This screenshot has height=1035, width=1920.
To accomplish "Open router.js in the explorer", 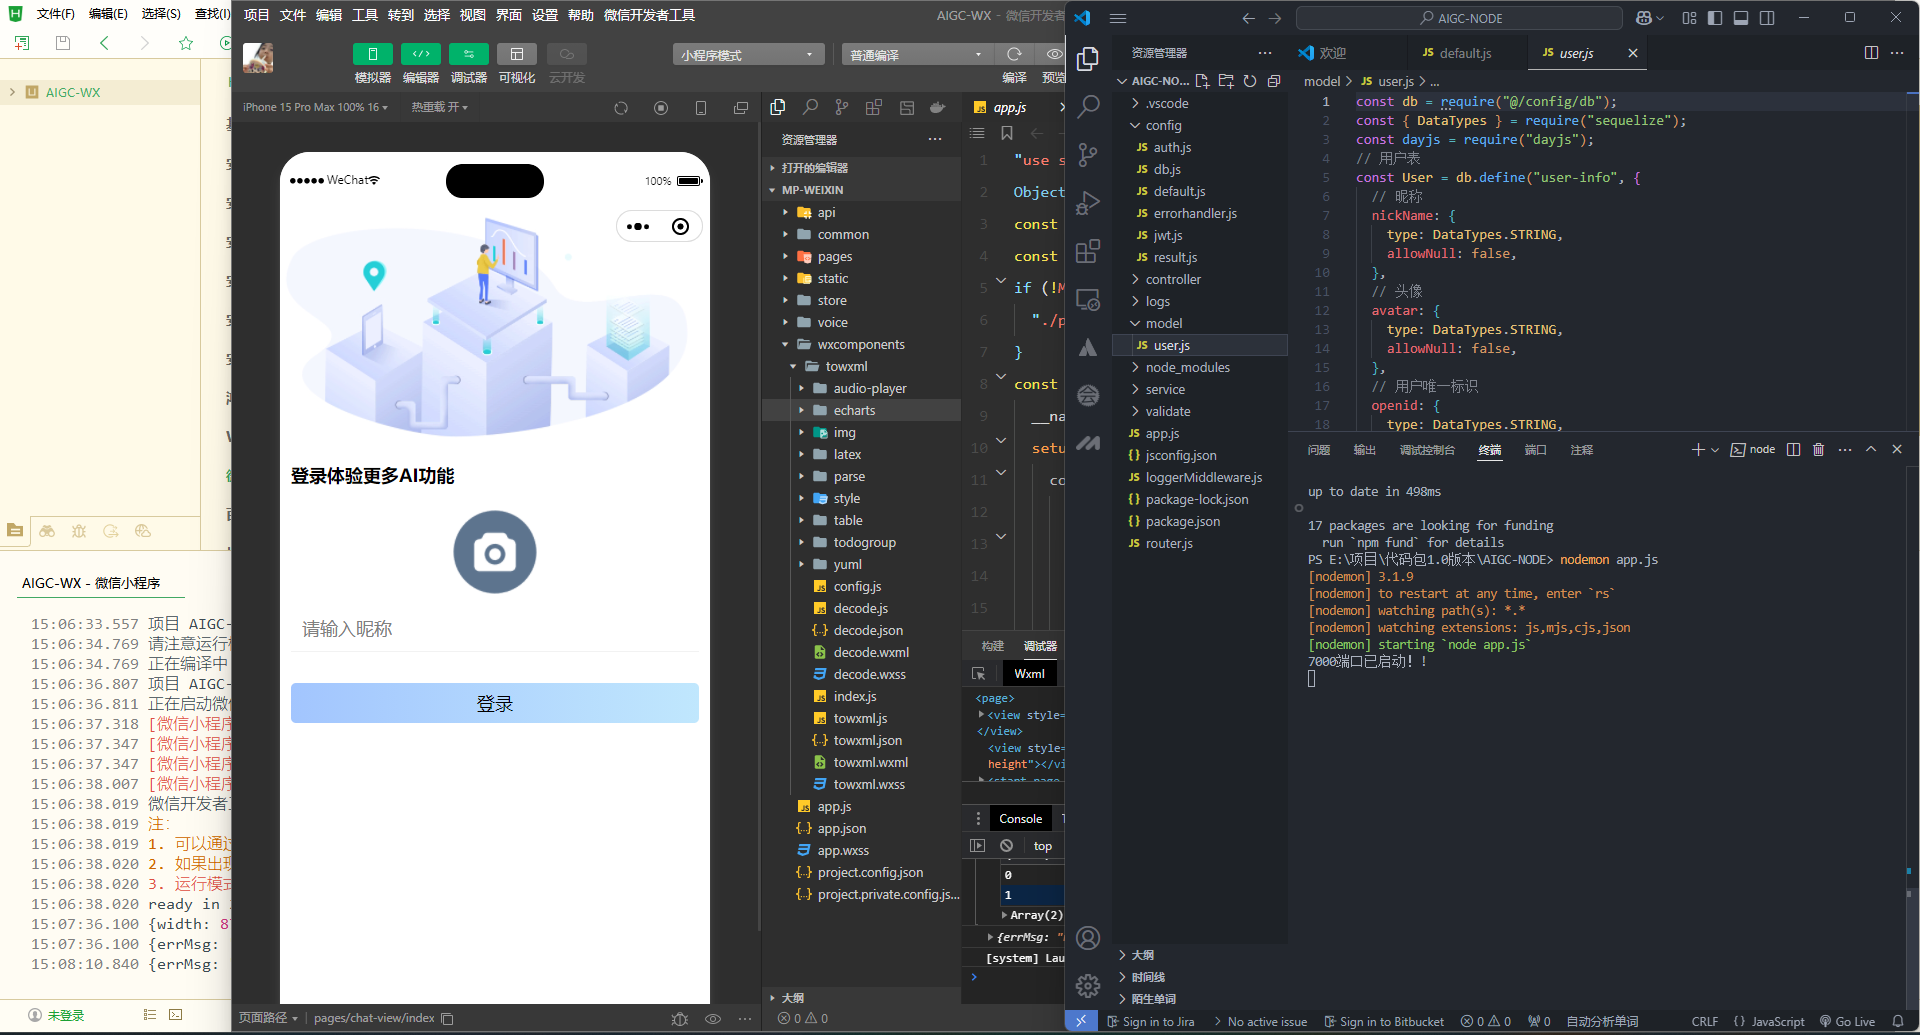I will pyautogui.click(x=1168, y=544).
